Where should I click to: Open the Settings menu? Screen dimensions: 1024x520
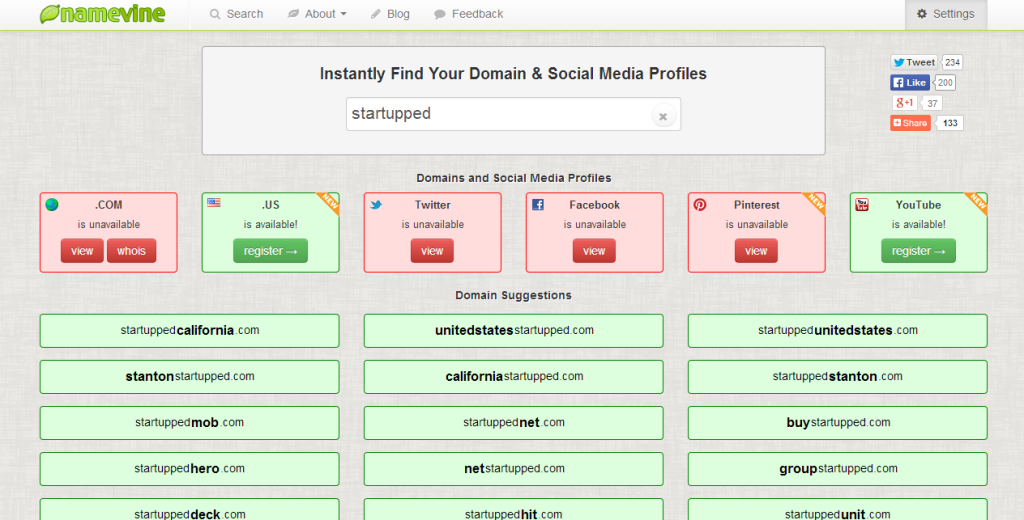(945, 14)
